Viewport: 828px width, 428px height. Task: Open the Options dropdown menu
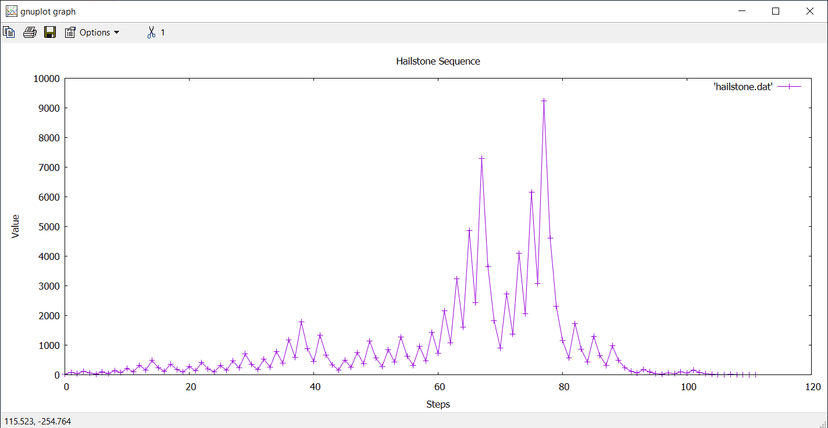coord(92,32)
